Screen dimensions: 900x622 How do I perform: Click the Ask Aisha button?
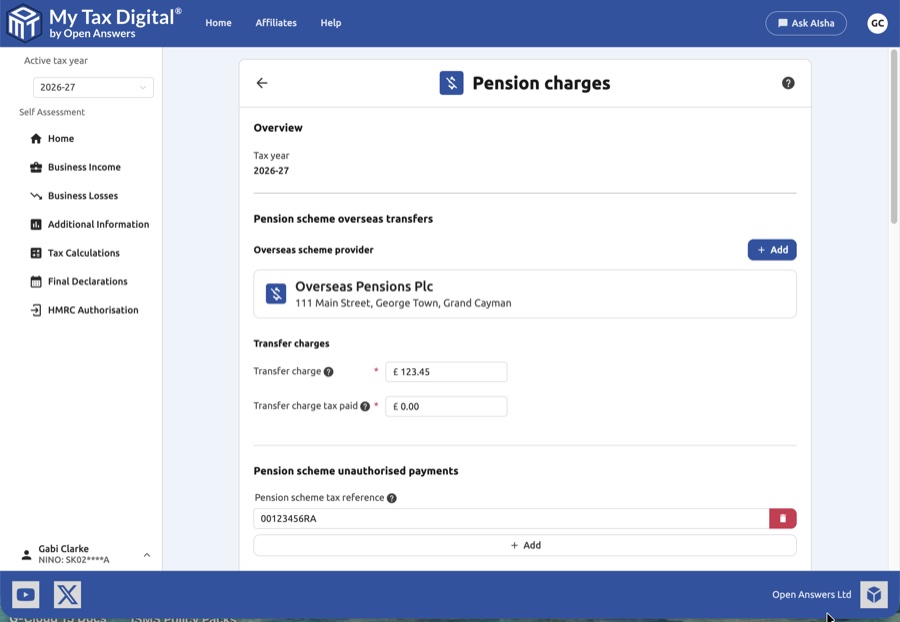[805, 23]
